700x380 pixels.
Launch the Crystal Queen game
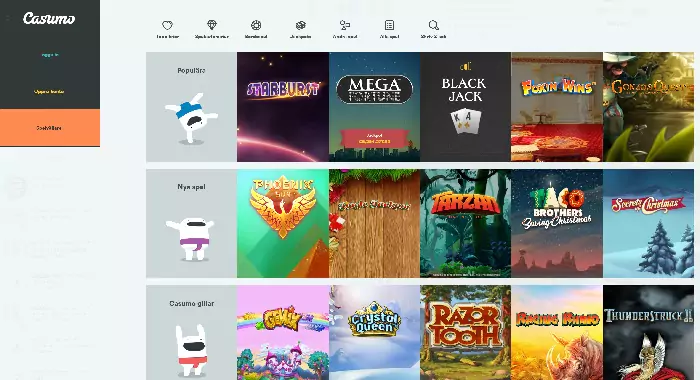(375, 333)
